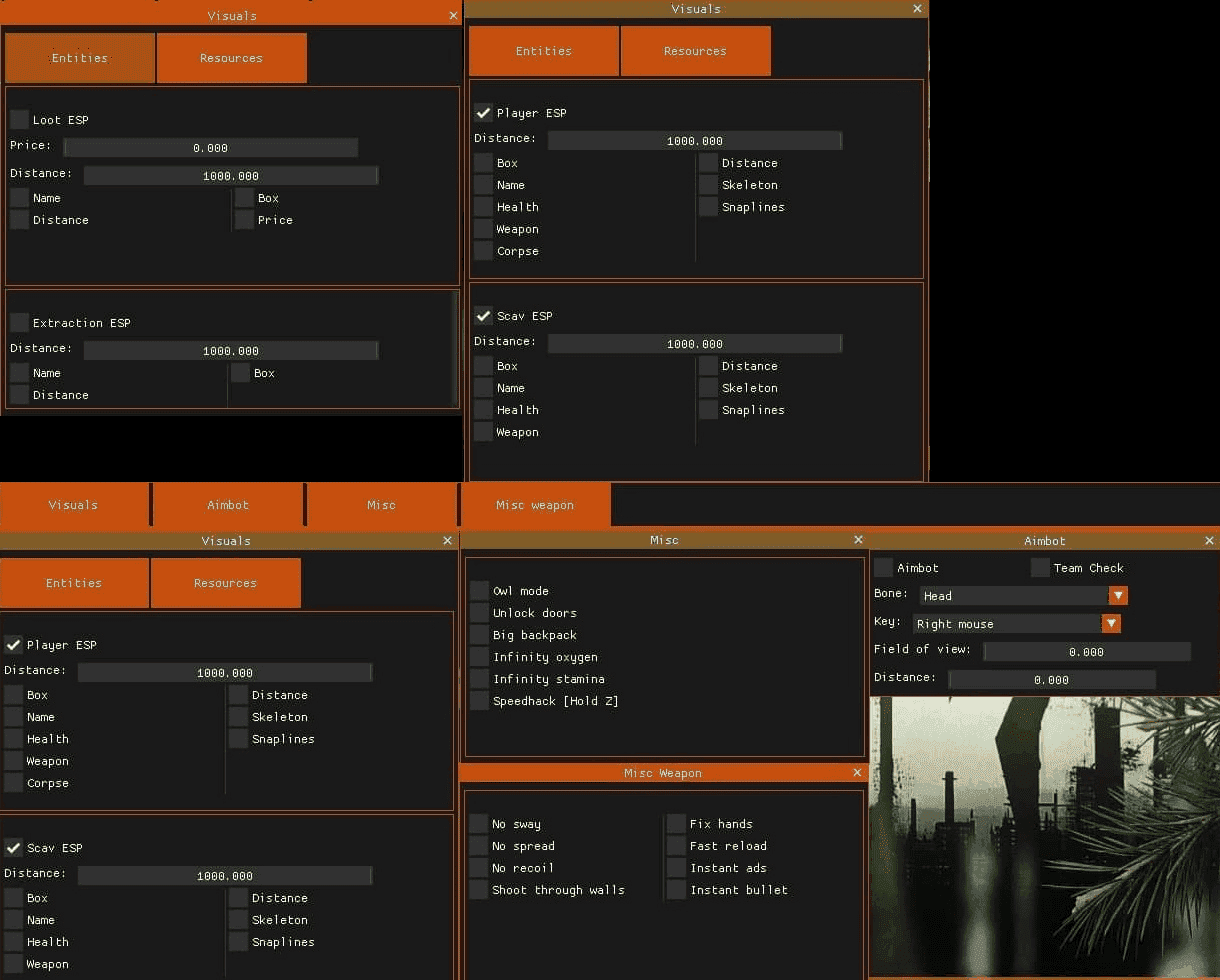The image size is (1220, 980).
Task: Enable the Loot ESP checkbox
Action: (x=20, y=120)
